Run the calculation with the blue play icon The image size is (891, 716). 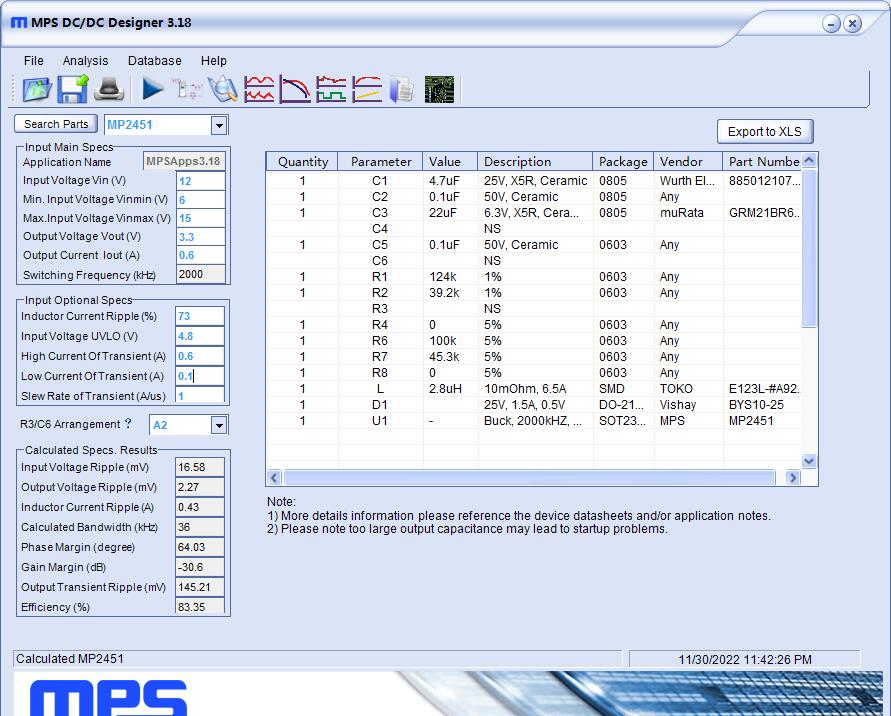(152, 89)
